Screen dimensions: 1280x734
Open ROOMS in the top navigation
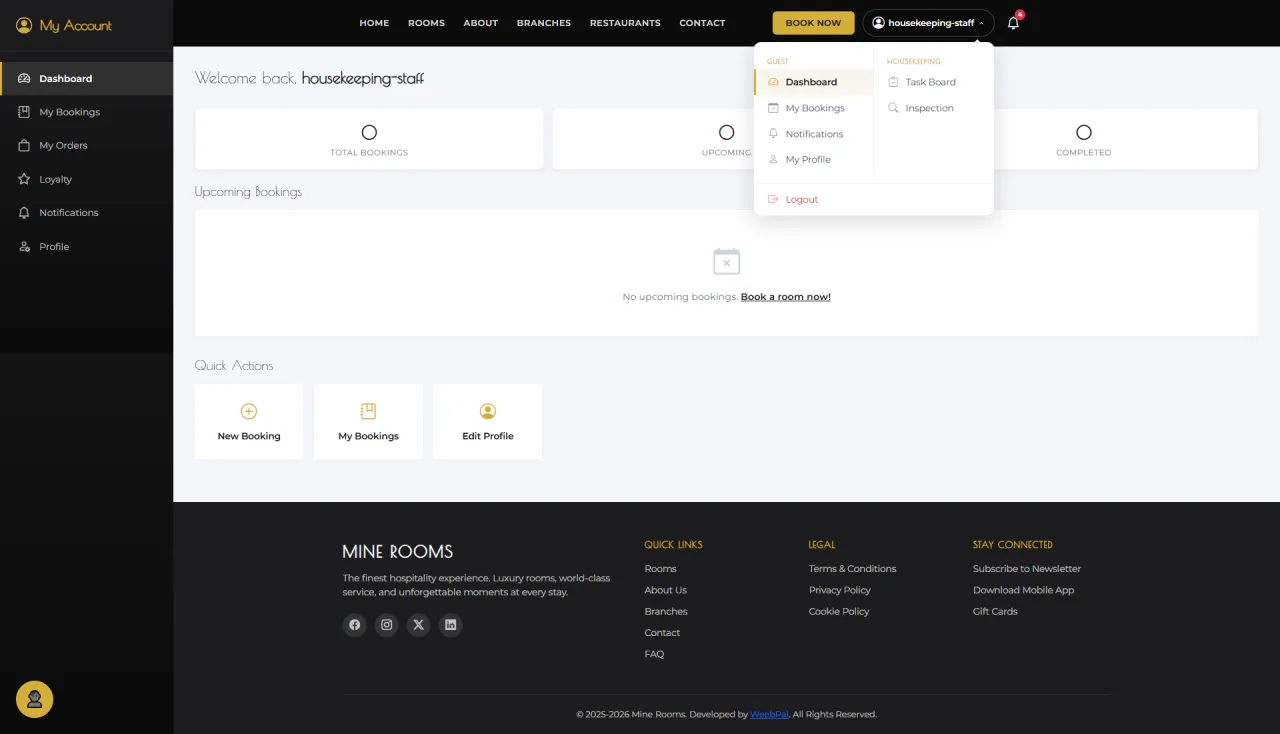point(426,23)
